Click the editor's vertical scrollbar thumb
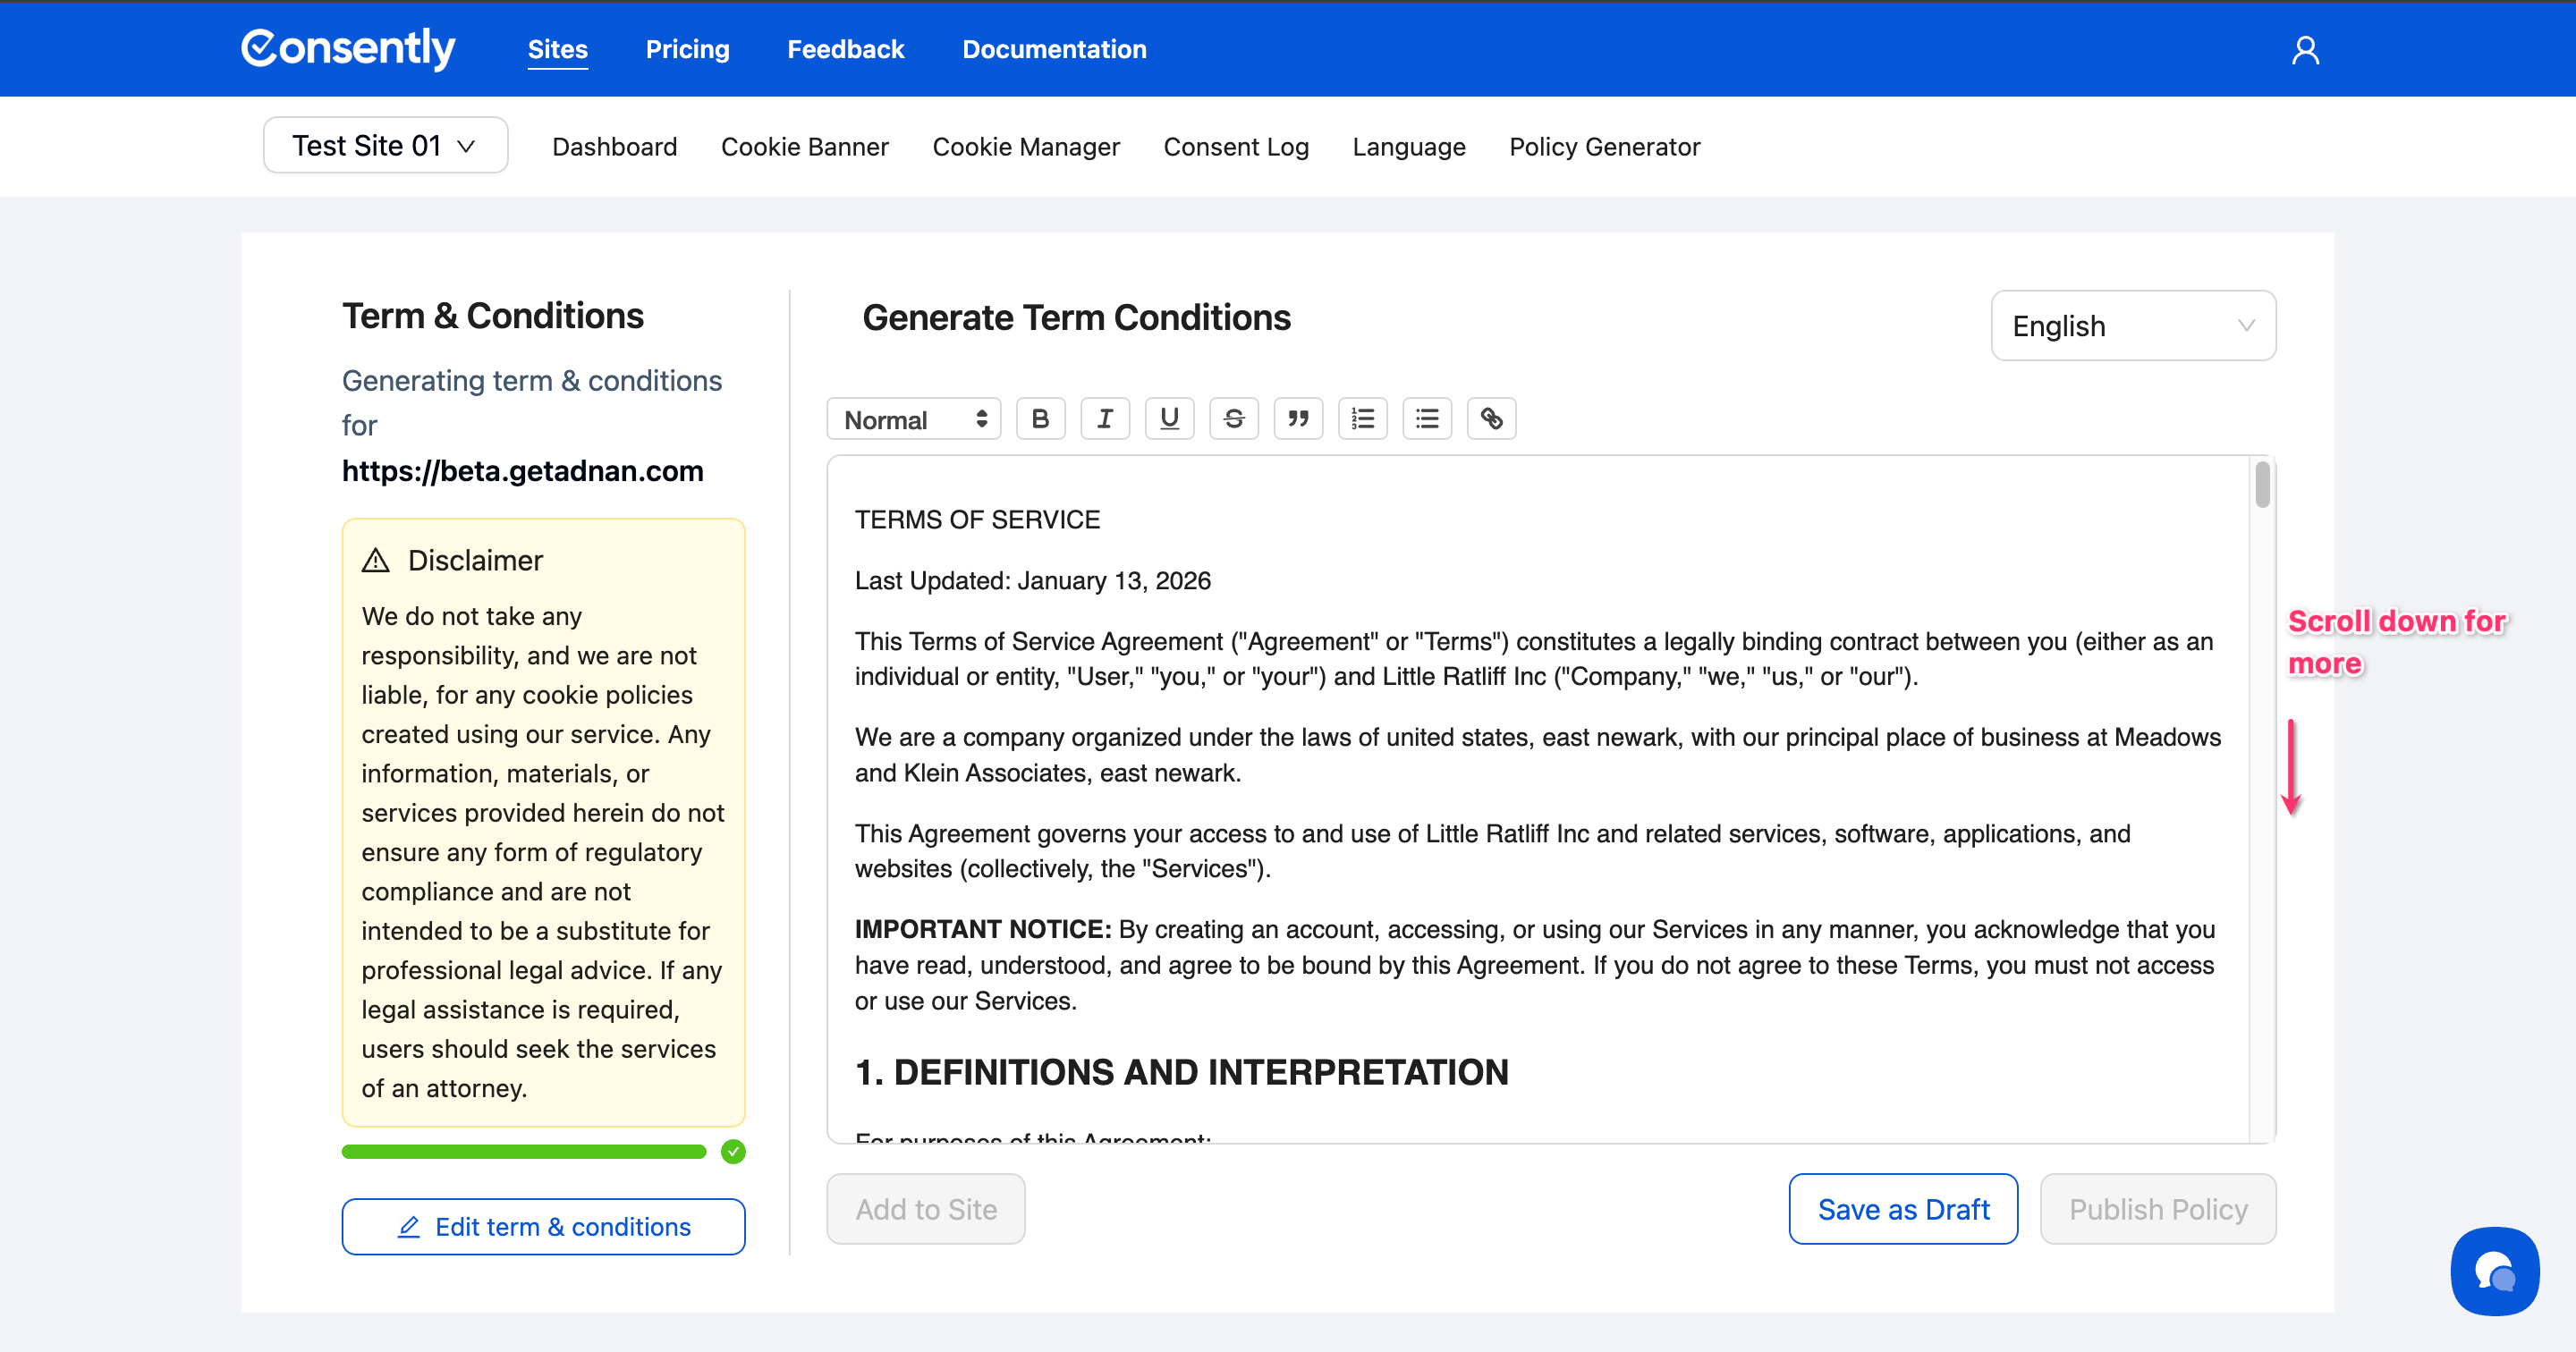The image size is (2576, 1352). click(x=2262, y=484)
